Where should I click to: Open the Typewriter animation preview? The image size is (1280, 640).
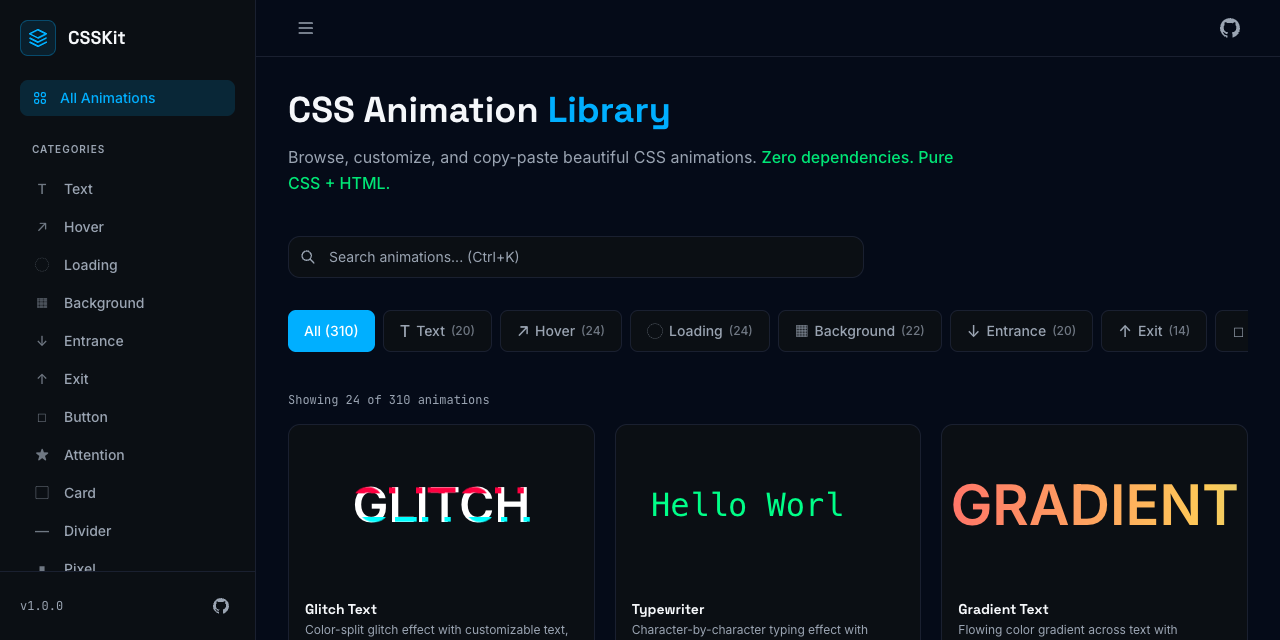[x=768, y=505]
